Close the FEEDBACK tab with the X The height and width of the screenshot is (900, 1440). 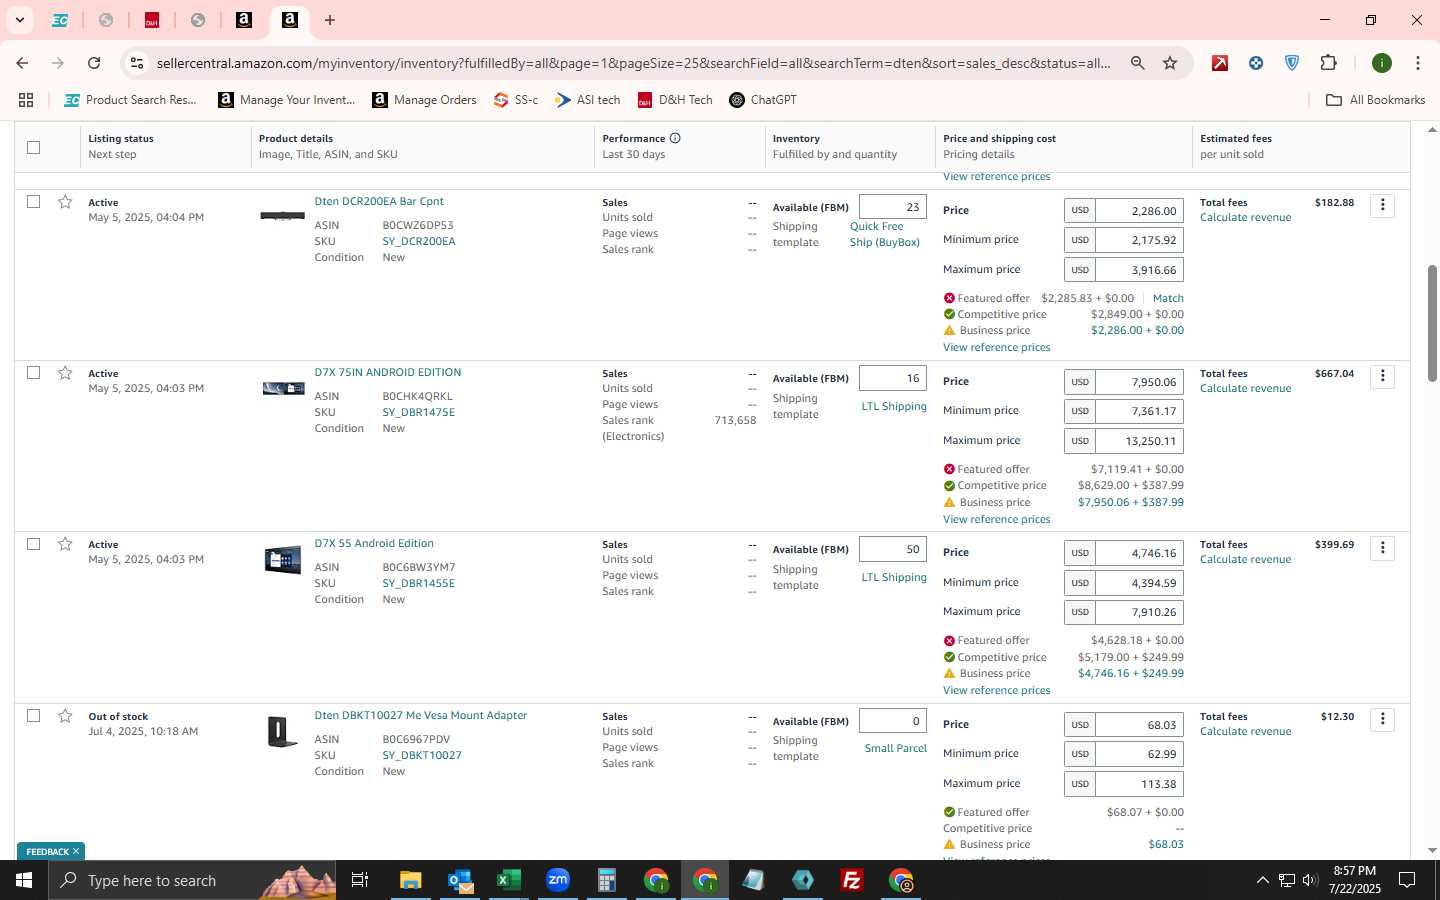point(76,851)
